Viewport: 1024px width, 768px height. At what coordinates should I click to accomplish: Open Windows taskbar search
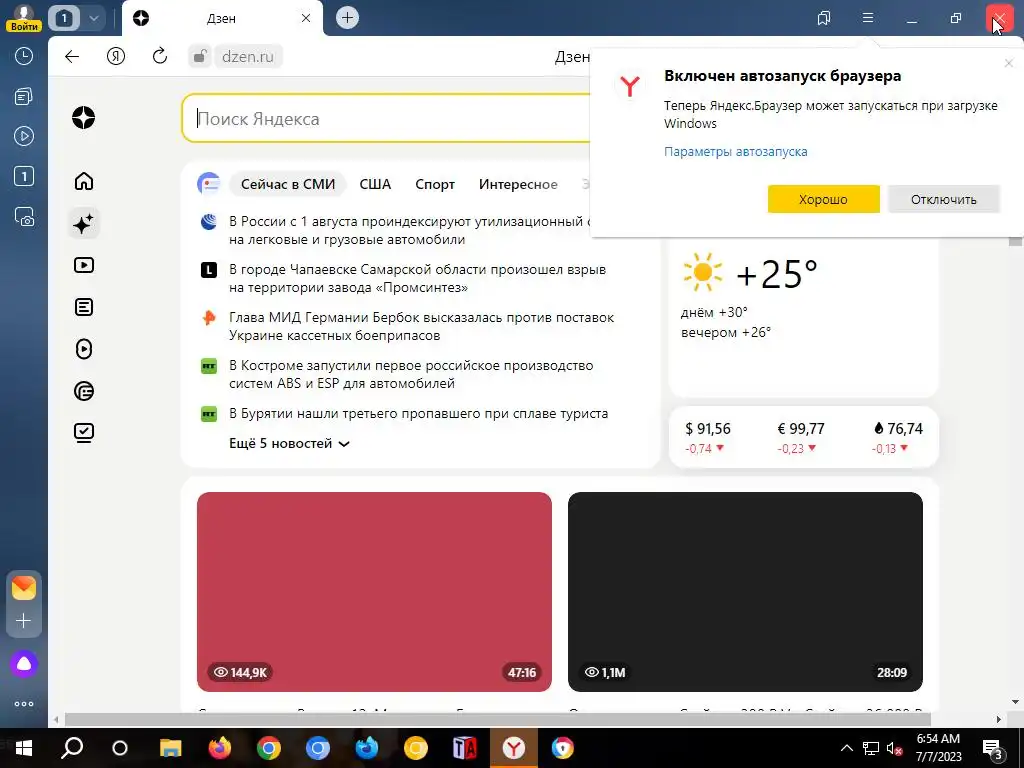pyautogui.click(x=72, y=748)
